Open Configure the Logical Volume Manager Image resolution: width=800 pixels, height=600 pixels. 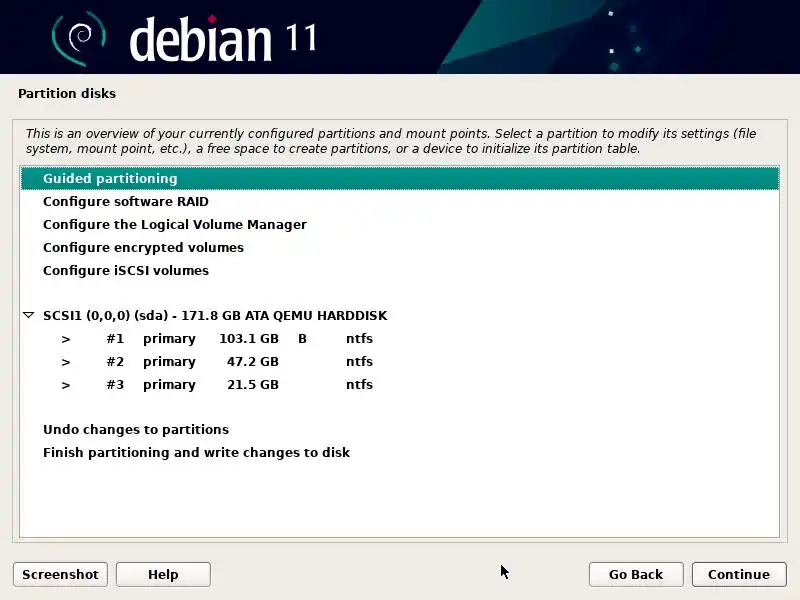pyautogui.click(x=400, y=224)
